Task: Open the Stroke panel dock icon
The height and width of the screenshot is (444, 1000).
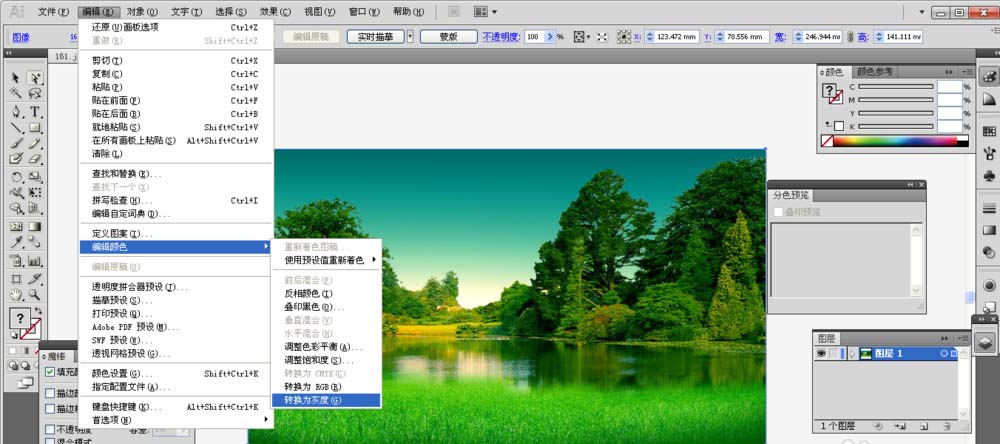Action: coord(989,208)
